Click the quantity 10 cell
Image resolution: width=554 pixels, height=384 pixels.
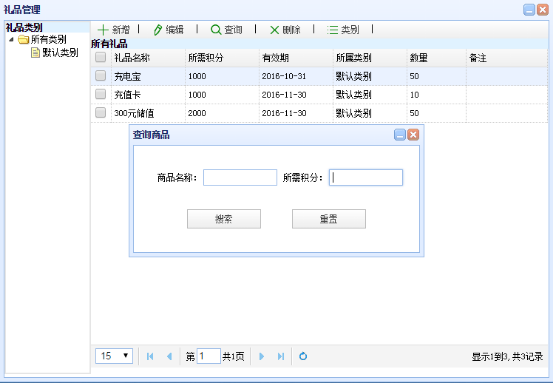[x=437, y=95]
